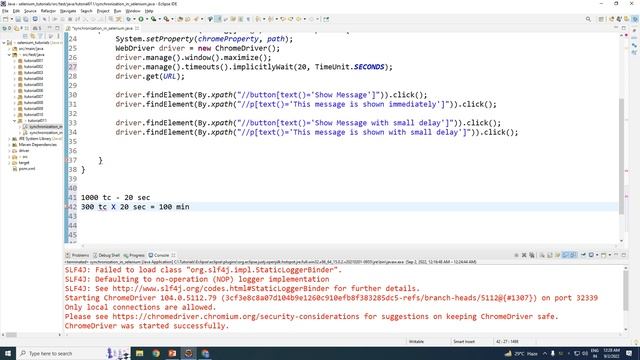The height and width of the screenshot is (360, 640).
Task: Click the Writable status field
Action: tap(416, 342)
